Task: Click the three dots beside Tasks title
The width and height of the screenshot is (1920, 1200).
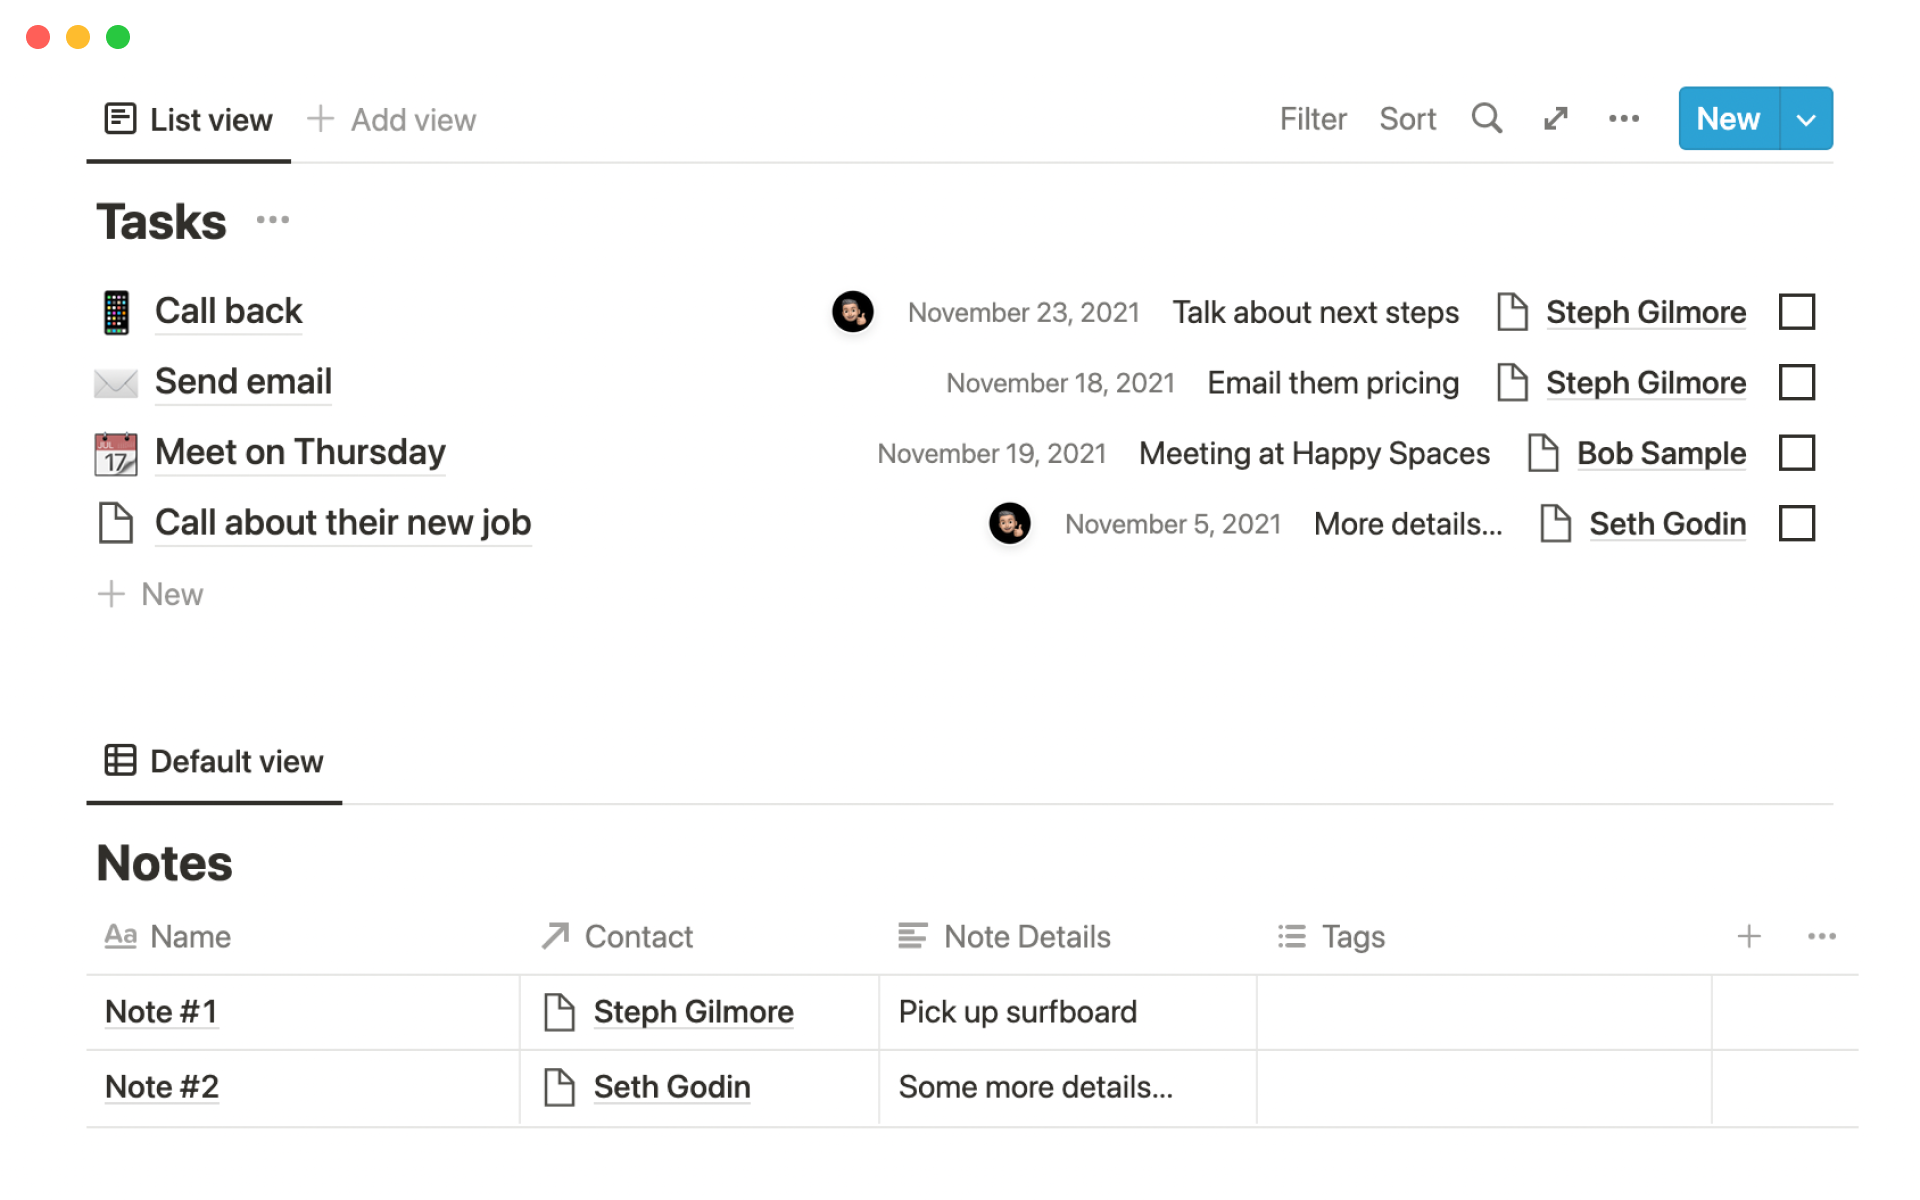Action: (x=272, y=220)
